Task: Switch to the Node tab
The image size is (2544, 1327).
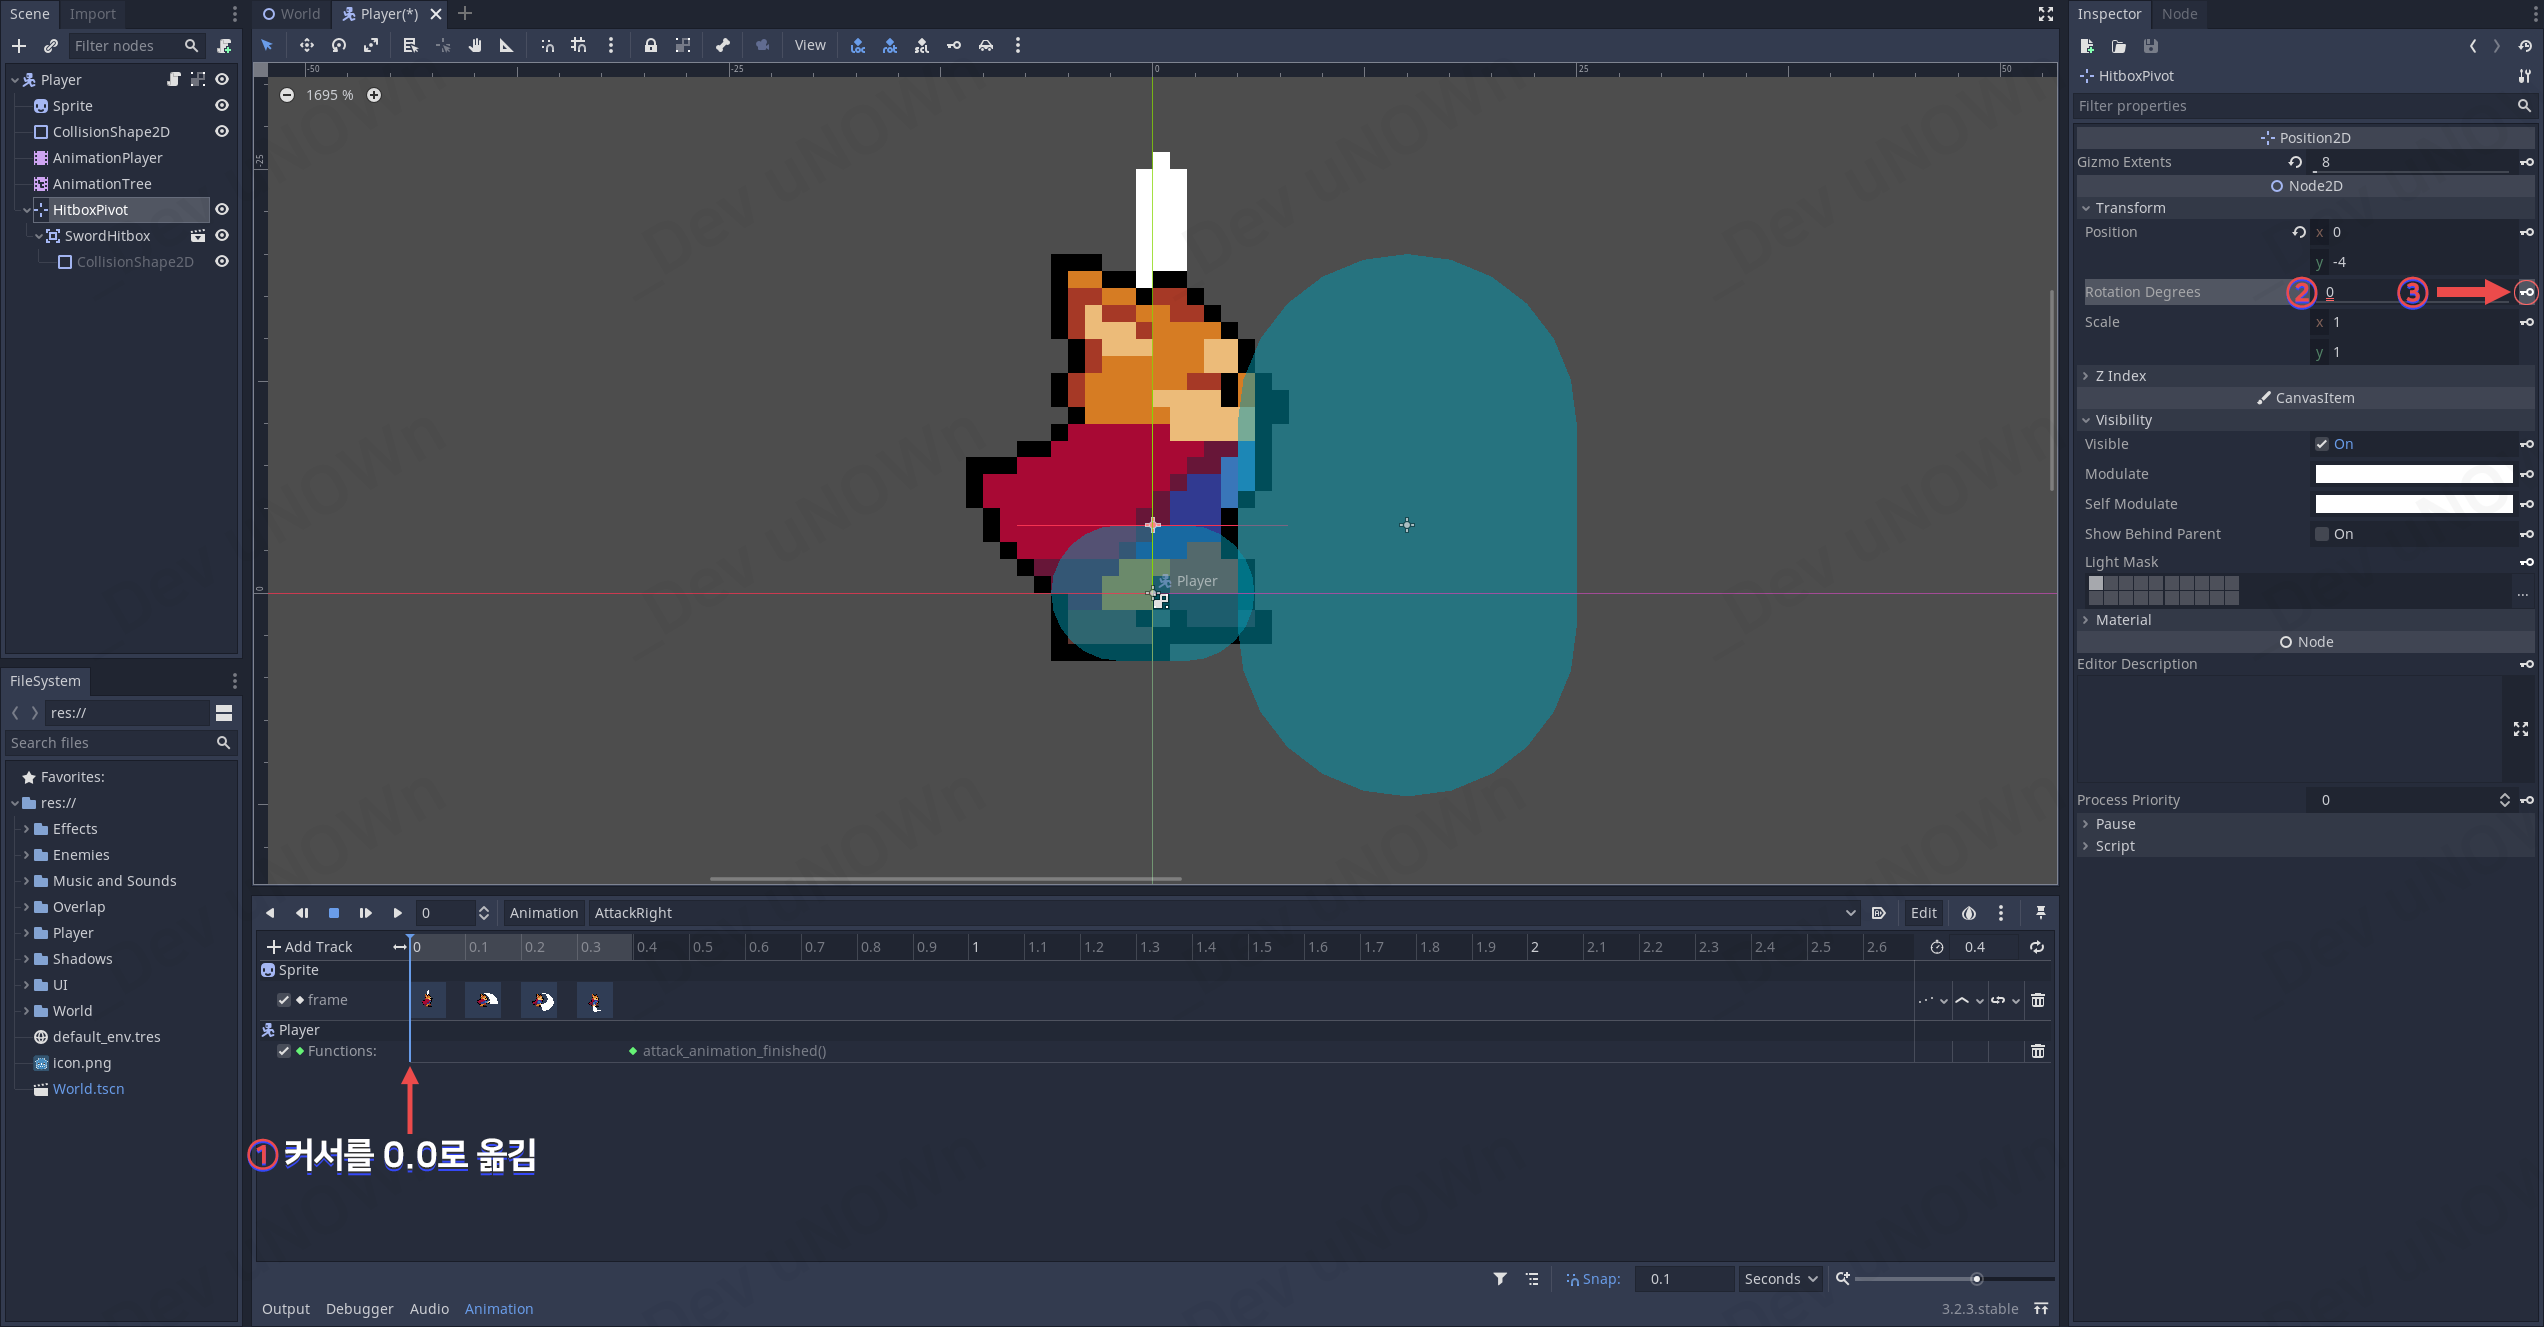Action: tap(2178, 14)
